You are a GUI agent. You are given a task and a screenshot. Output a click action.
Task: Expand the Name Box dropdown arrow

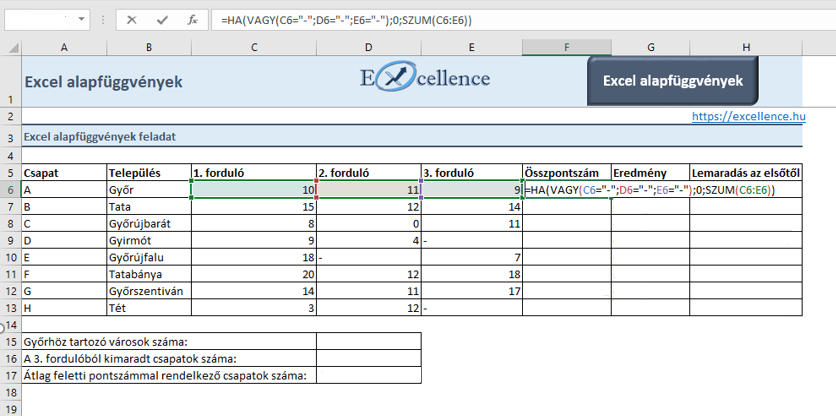pos(81,20)
